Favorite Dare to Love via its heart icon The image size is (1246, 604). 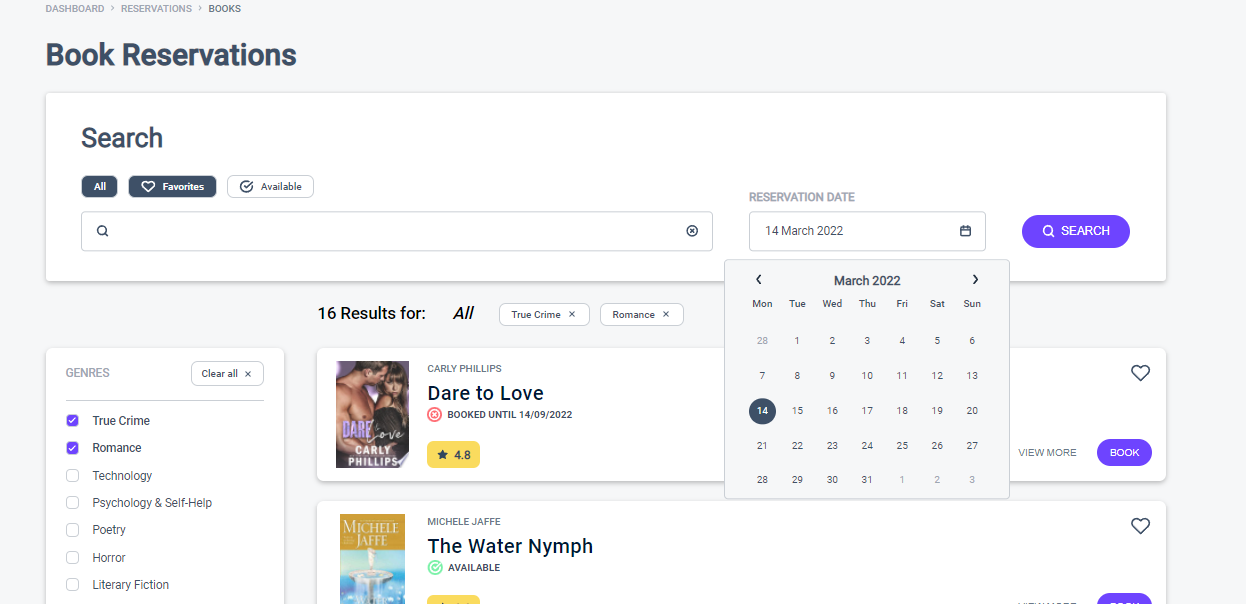[1140, 372]
